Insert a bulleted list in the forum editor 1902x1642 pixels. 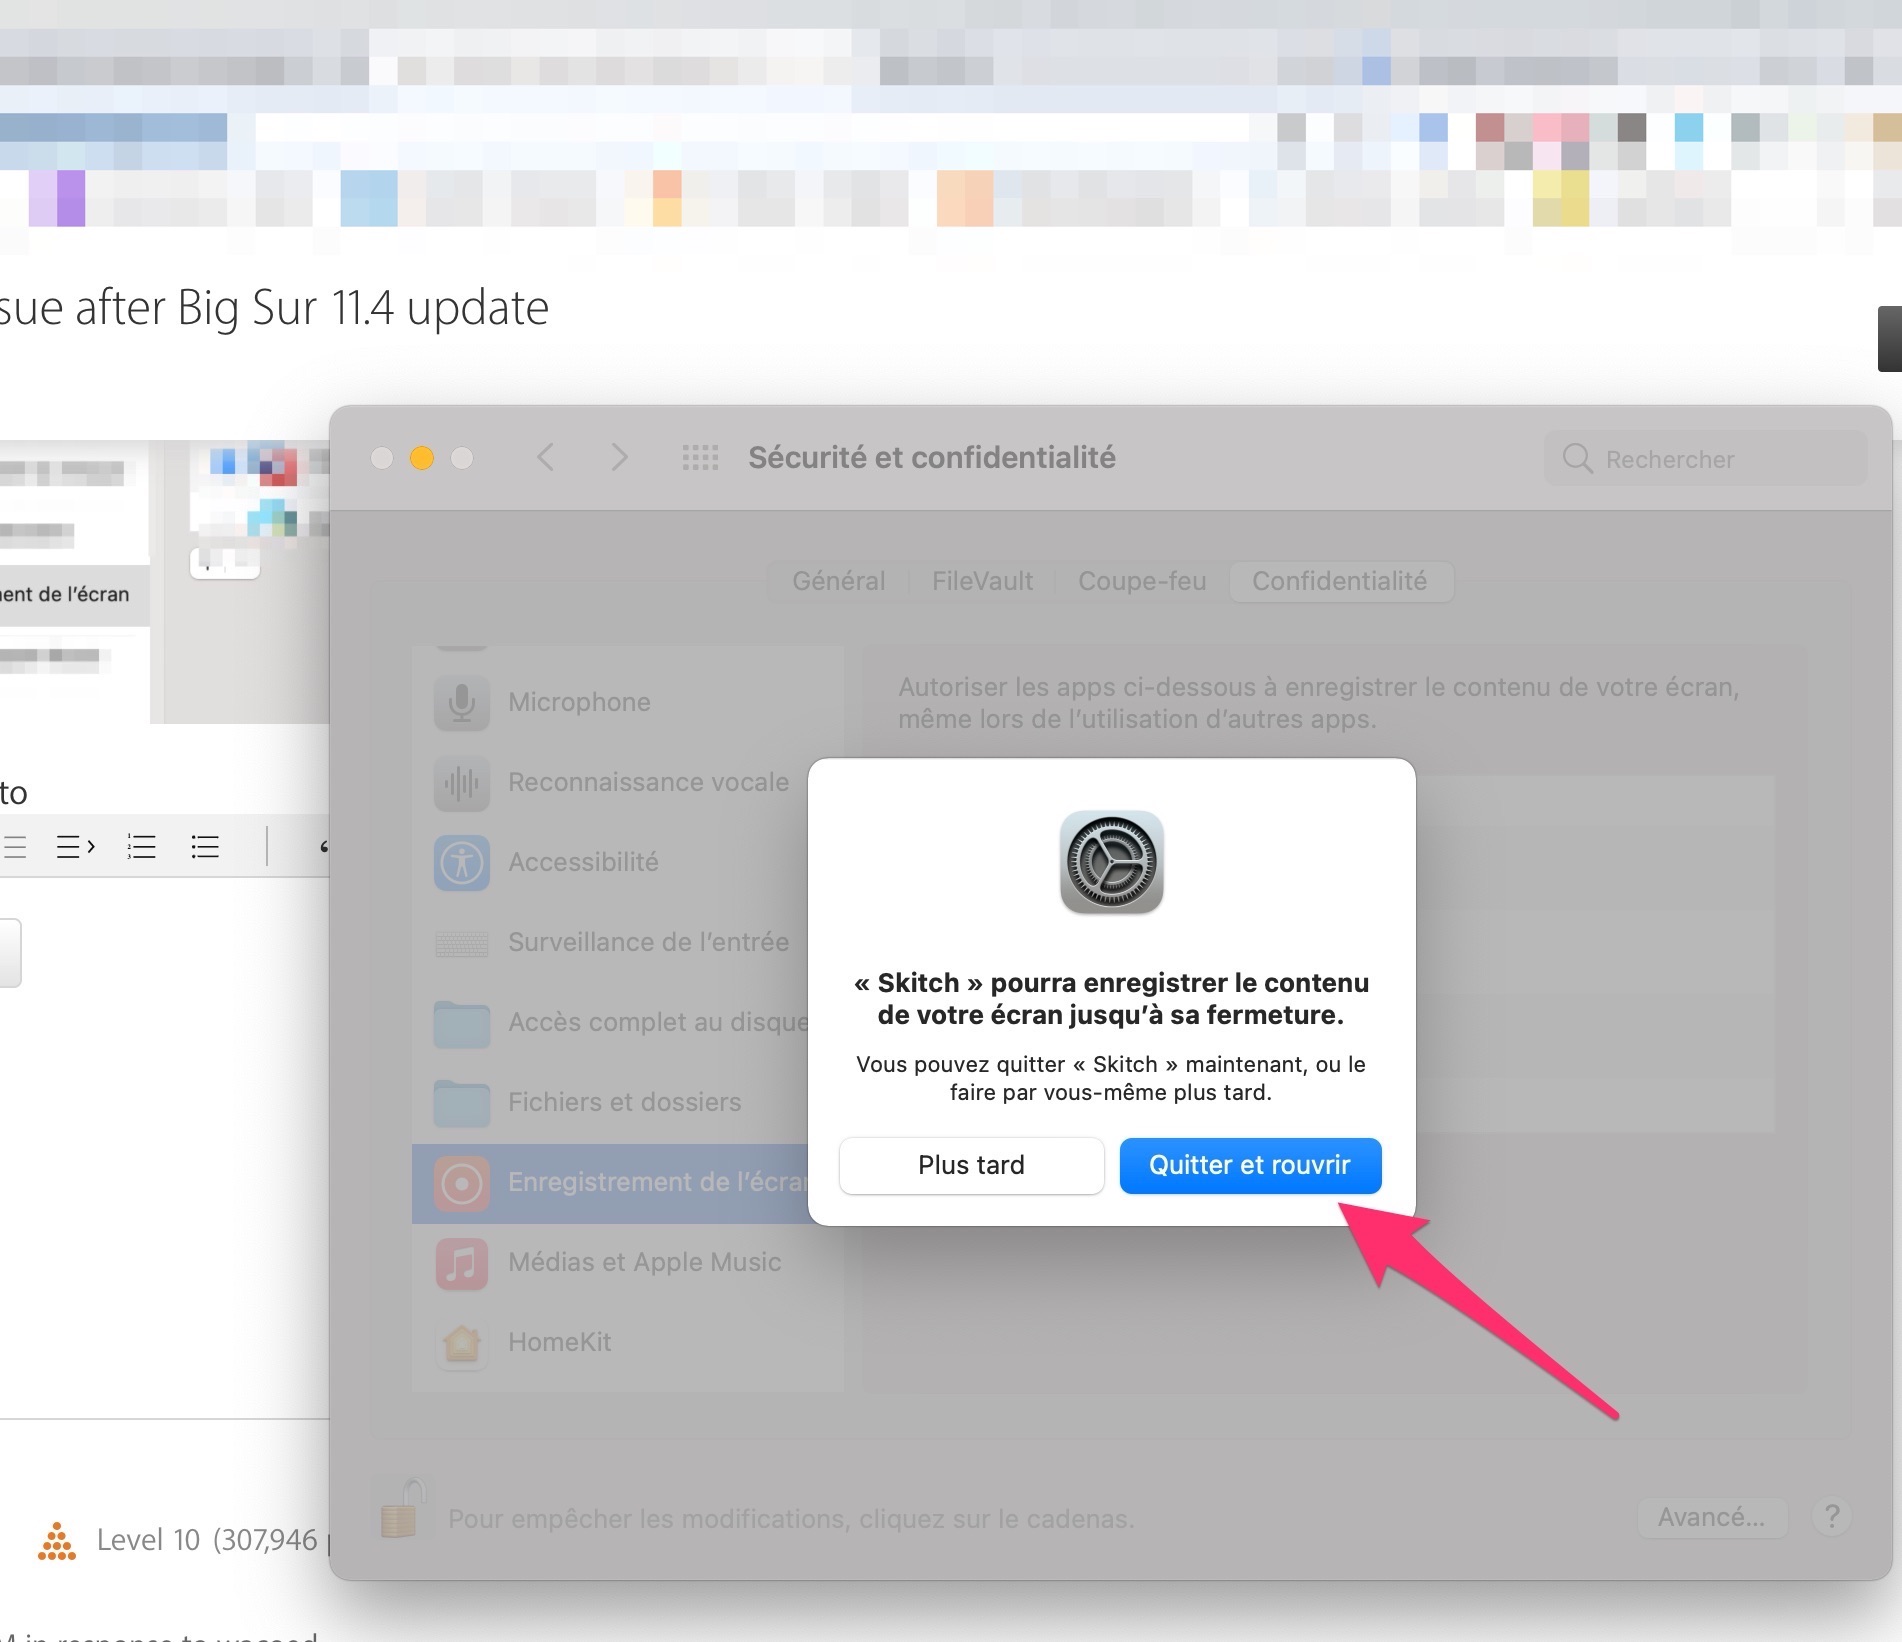tap(205, 847)
